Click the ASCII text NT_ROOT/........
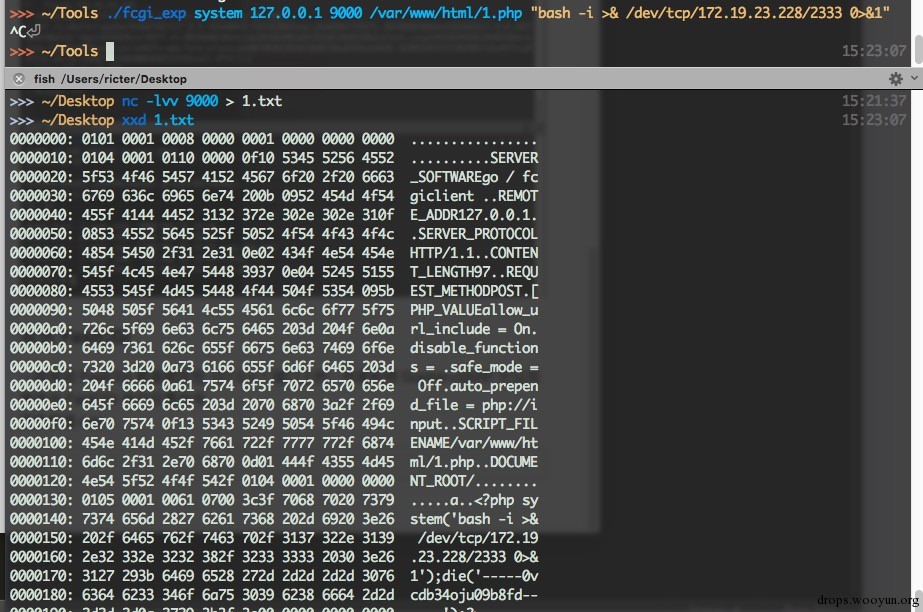The height and width of the screenshot is (612, 923). click(441, 481)
